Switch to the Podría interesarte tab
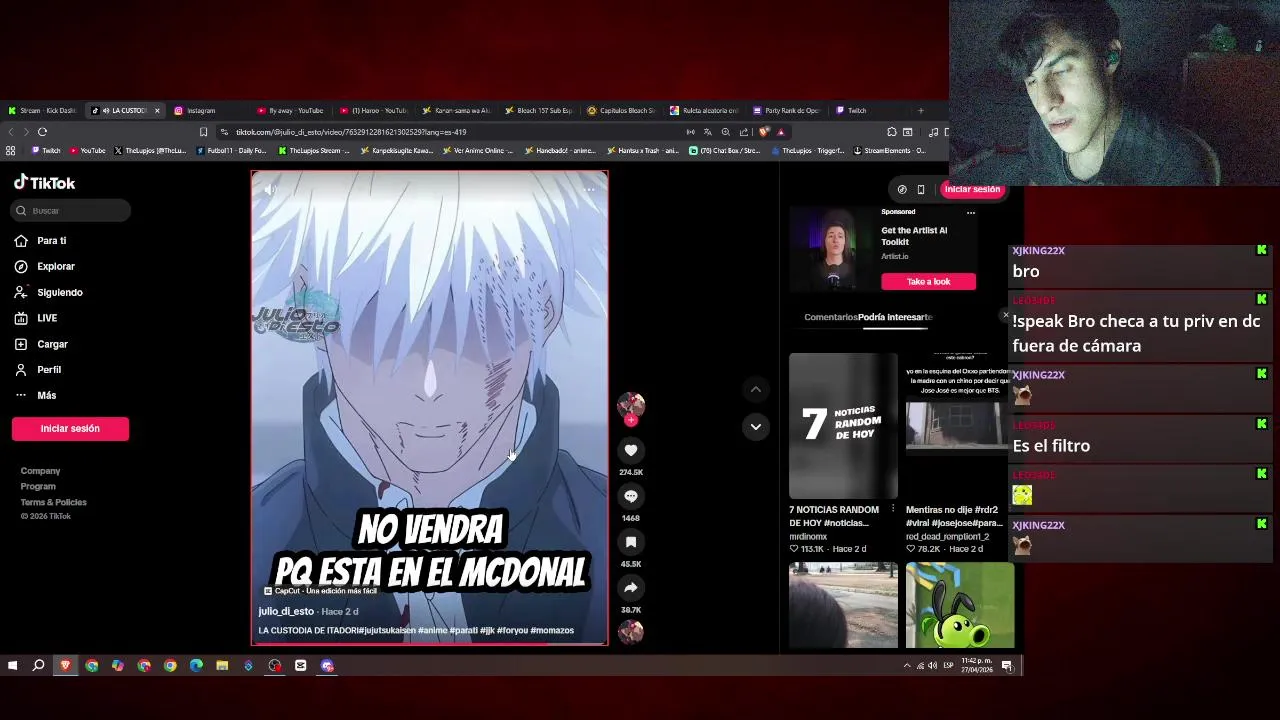The width and height of the screenshot is (1280, 720). pos(895,317)
